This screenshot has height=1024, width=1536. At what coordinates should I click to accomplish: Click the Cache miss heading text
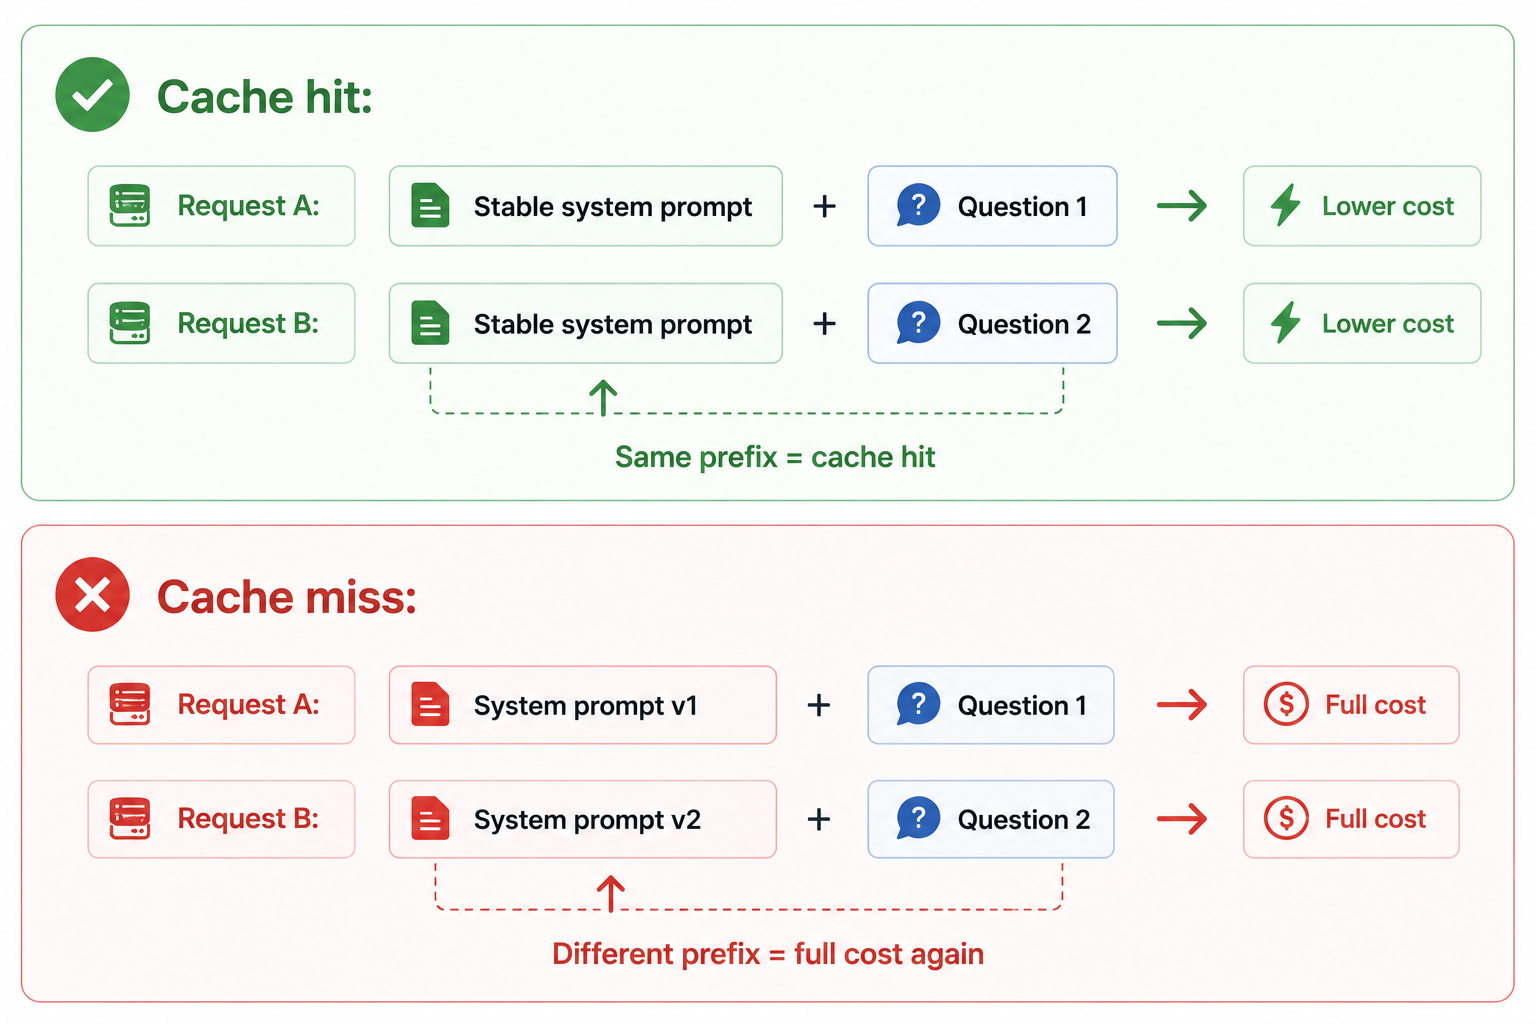click(287, 597)
